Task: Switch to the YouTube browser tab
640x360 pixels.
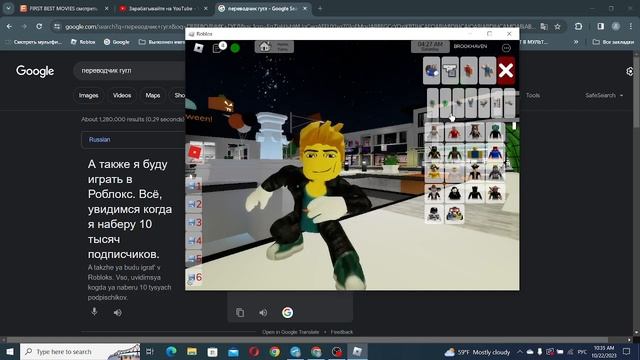Action: point(163,9)
